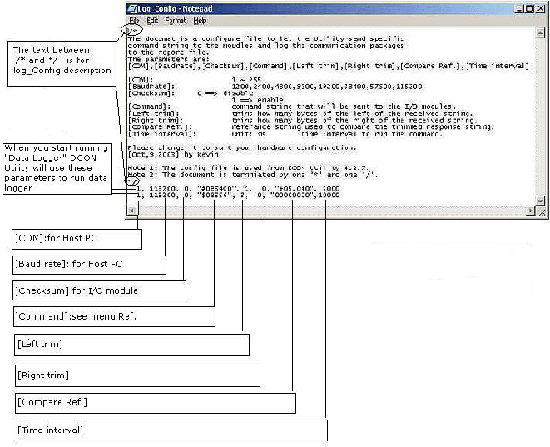Click the horizontal scrollbar right arrow

(531, 211)
